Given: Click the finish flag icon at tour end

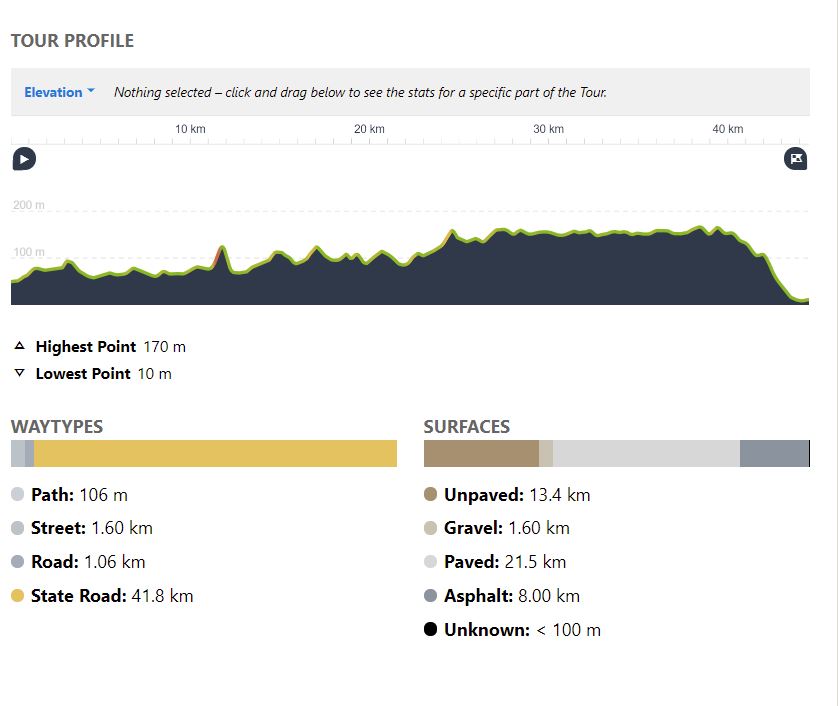Looking at the screenshot, I should 796,158.
